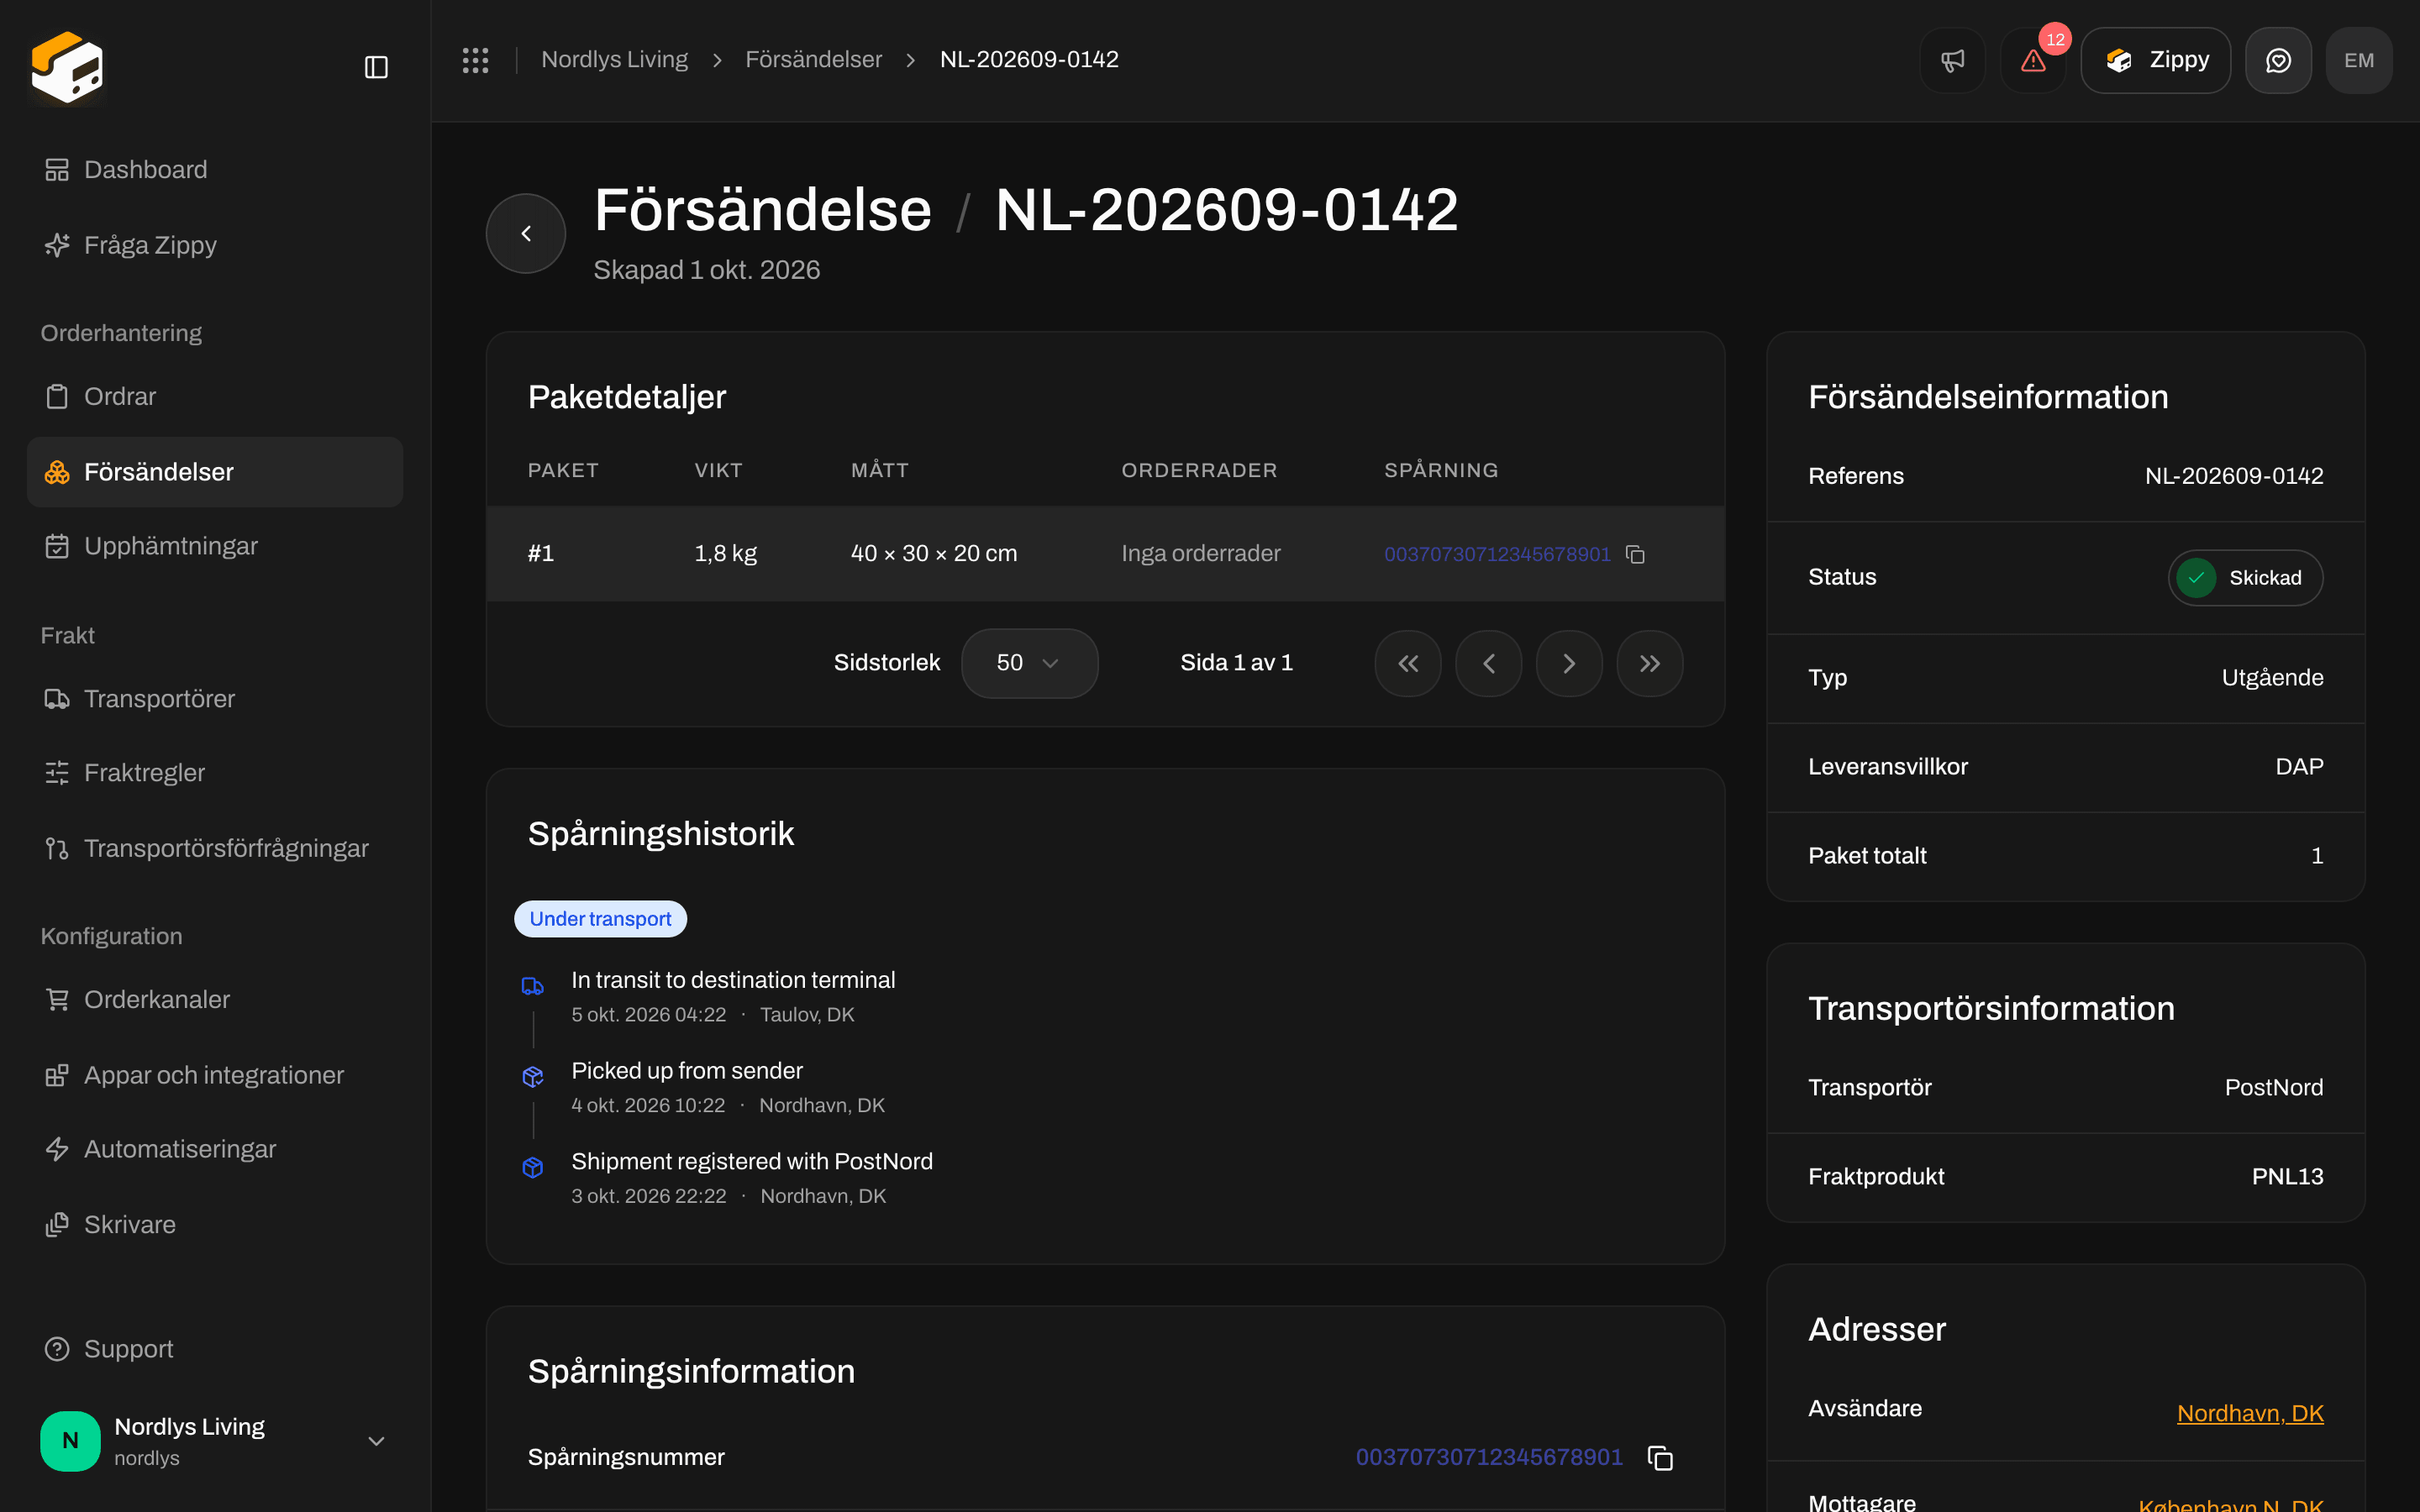Open Fråga Zippy in the sidebar

click(x=215, y=245)
